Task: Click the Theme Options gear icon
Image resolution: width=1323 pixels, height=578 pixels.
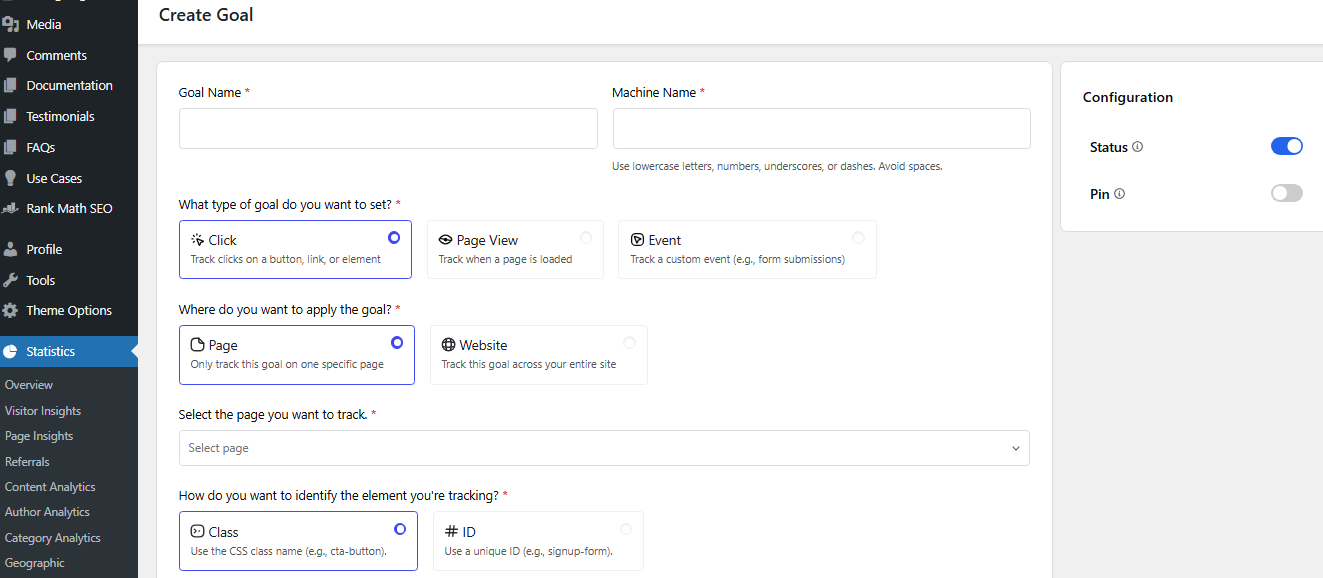Action: (x=11, y=310)
